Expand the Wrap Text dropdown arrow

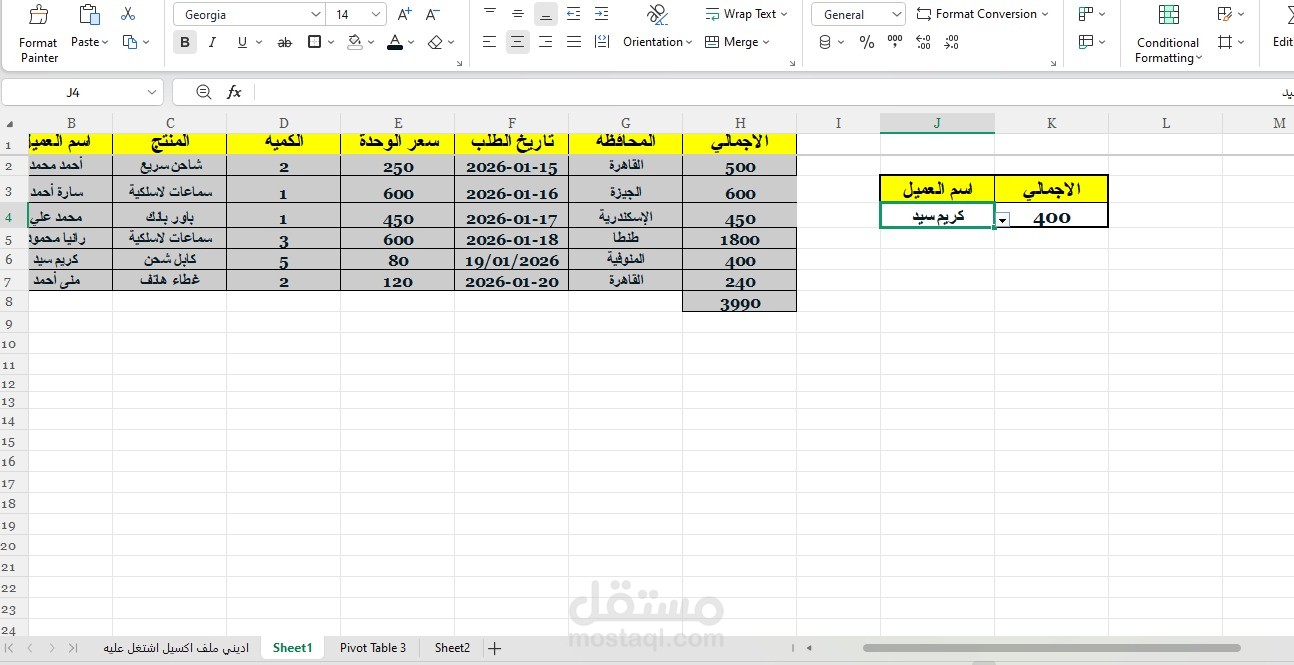click(x=784, y=14)
